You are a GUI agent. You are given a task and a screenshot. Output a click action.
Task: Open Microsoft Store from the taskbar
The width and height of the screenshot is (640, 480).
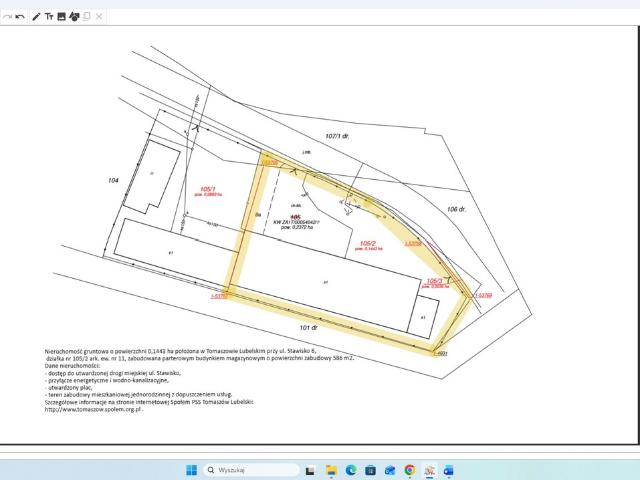tap(370, 470)
